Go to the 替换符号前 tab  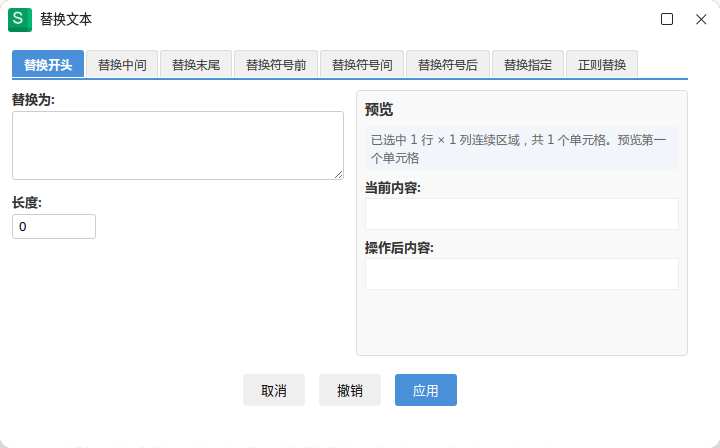click(276, 64)
